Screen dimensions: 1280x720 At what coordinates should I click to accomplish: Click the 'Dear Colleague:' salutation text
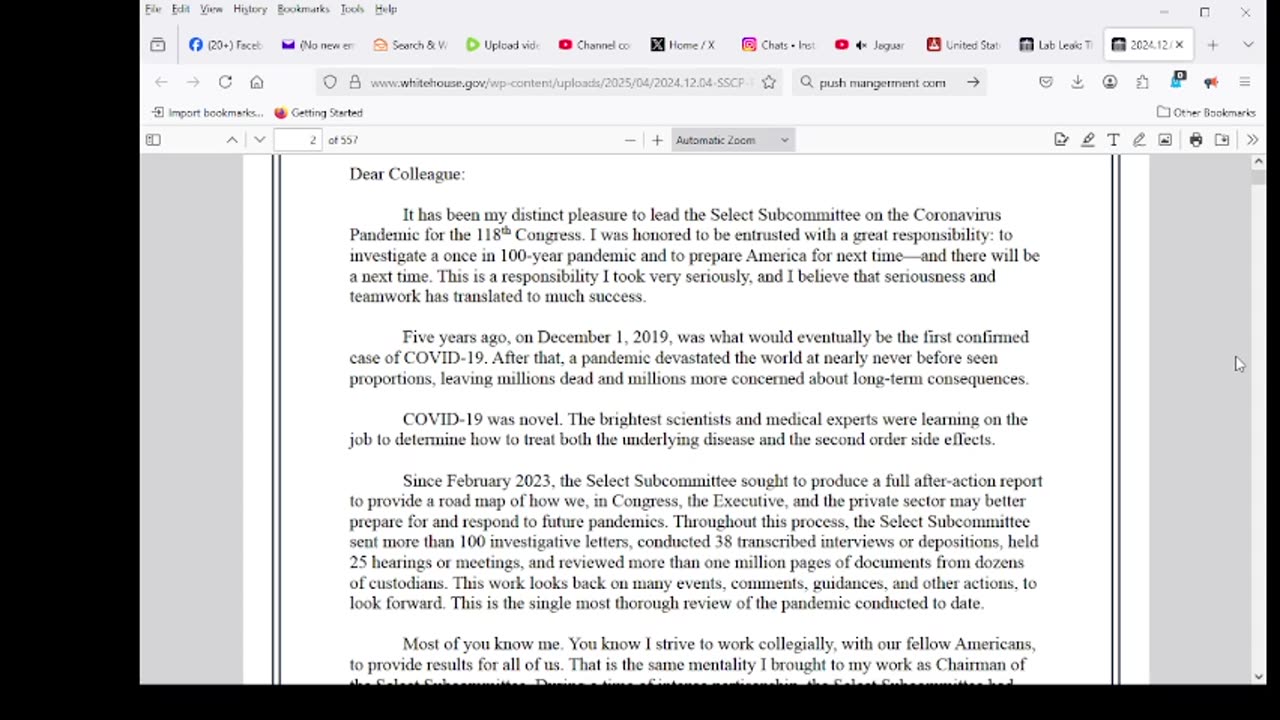[407, 174]
